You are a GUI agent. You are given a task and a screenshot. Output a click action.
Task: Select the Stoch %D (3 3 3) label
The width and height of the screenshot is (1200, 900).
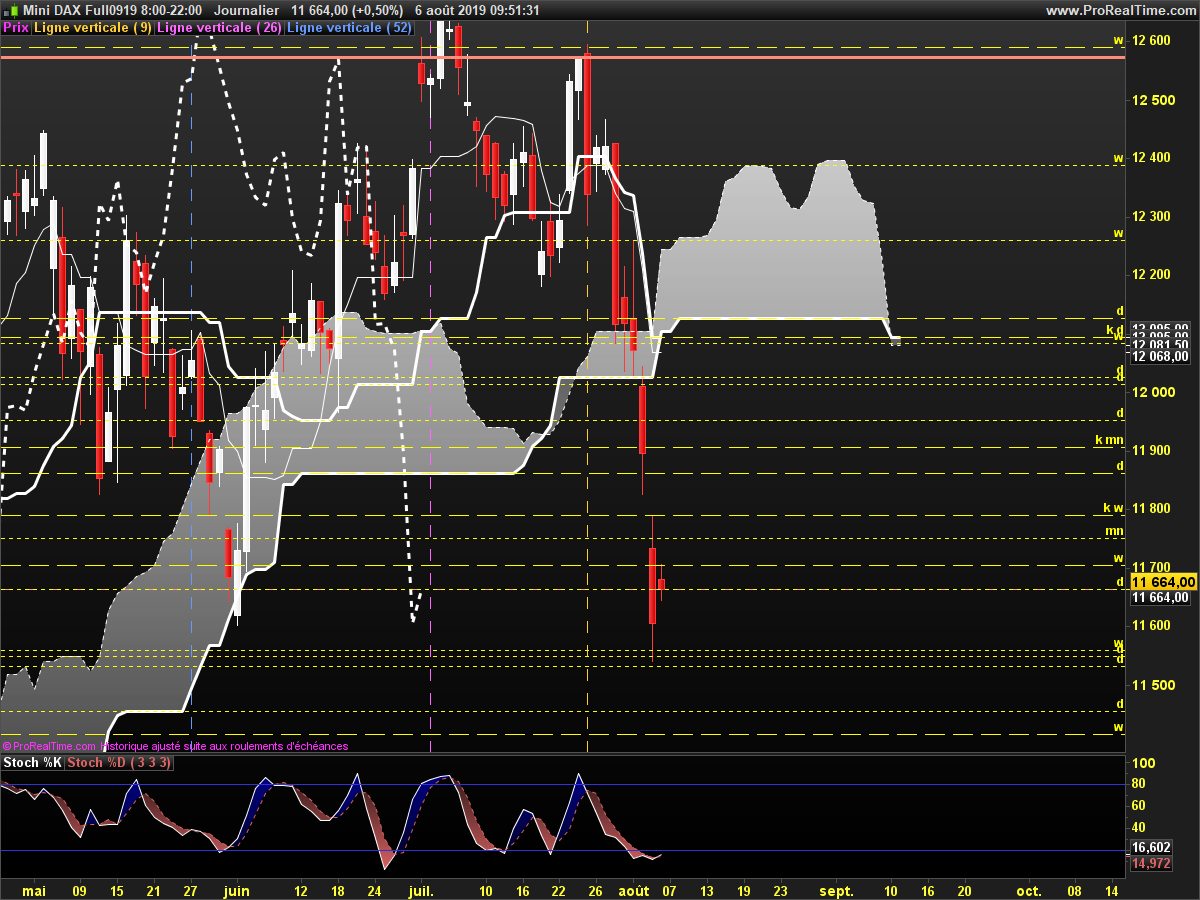coord(119,763)
